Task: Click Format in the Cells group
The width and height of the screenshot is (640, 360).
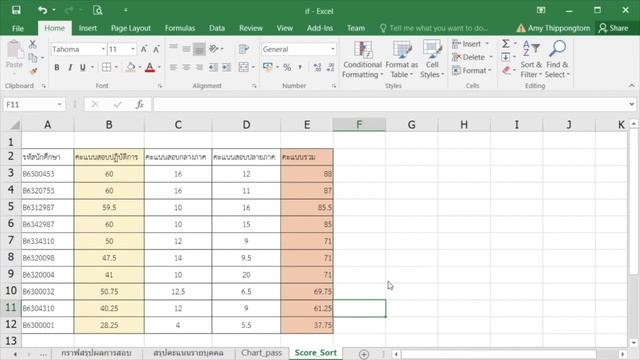Action: point(472,71)
